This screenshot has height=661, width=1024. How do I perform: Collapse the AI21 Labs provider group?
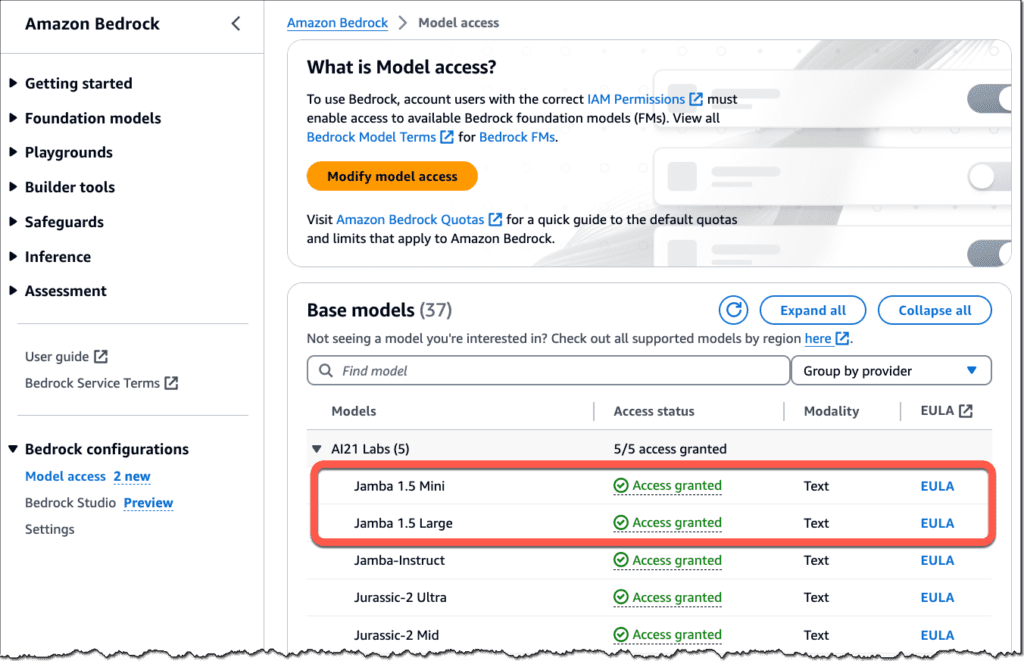(x=317, y=448)
